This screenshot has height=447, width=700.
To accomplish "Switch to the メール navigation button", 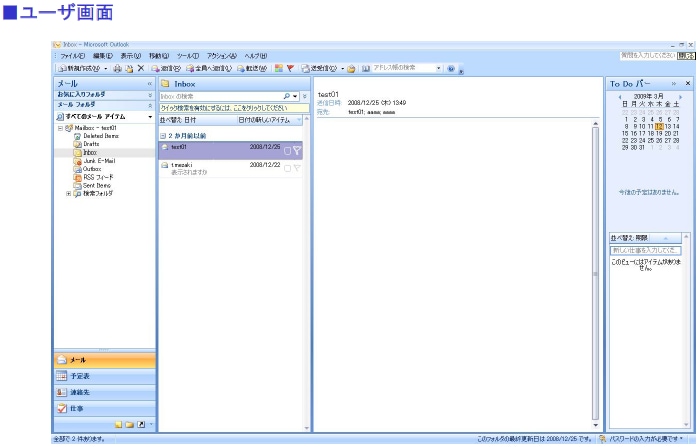I will pyautogui.click(x=105, y=360).
